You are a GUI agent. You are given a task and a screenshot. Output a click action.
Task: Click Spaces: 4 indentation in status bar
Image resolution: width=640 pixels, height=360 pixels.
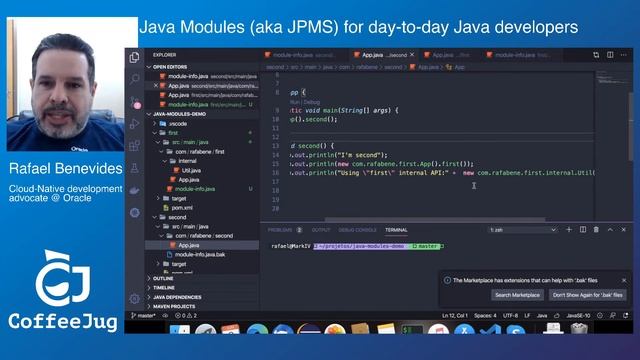pos(485,316)
